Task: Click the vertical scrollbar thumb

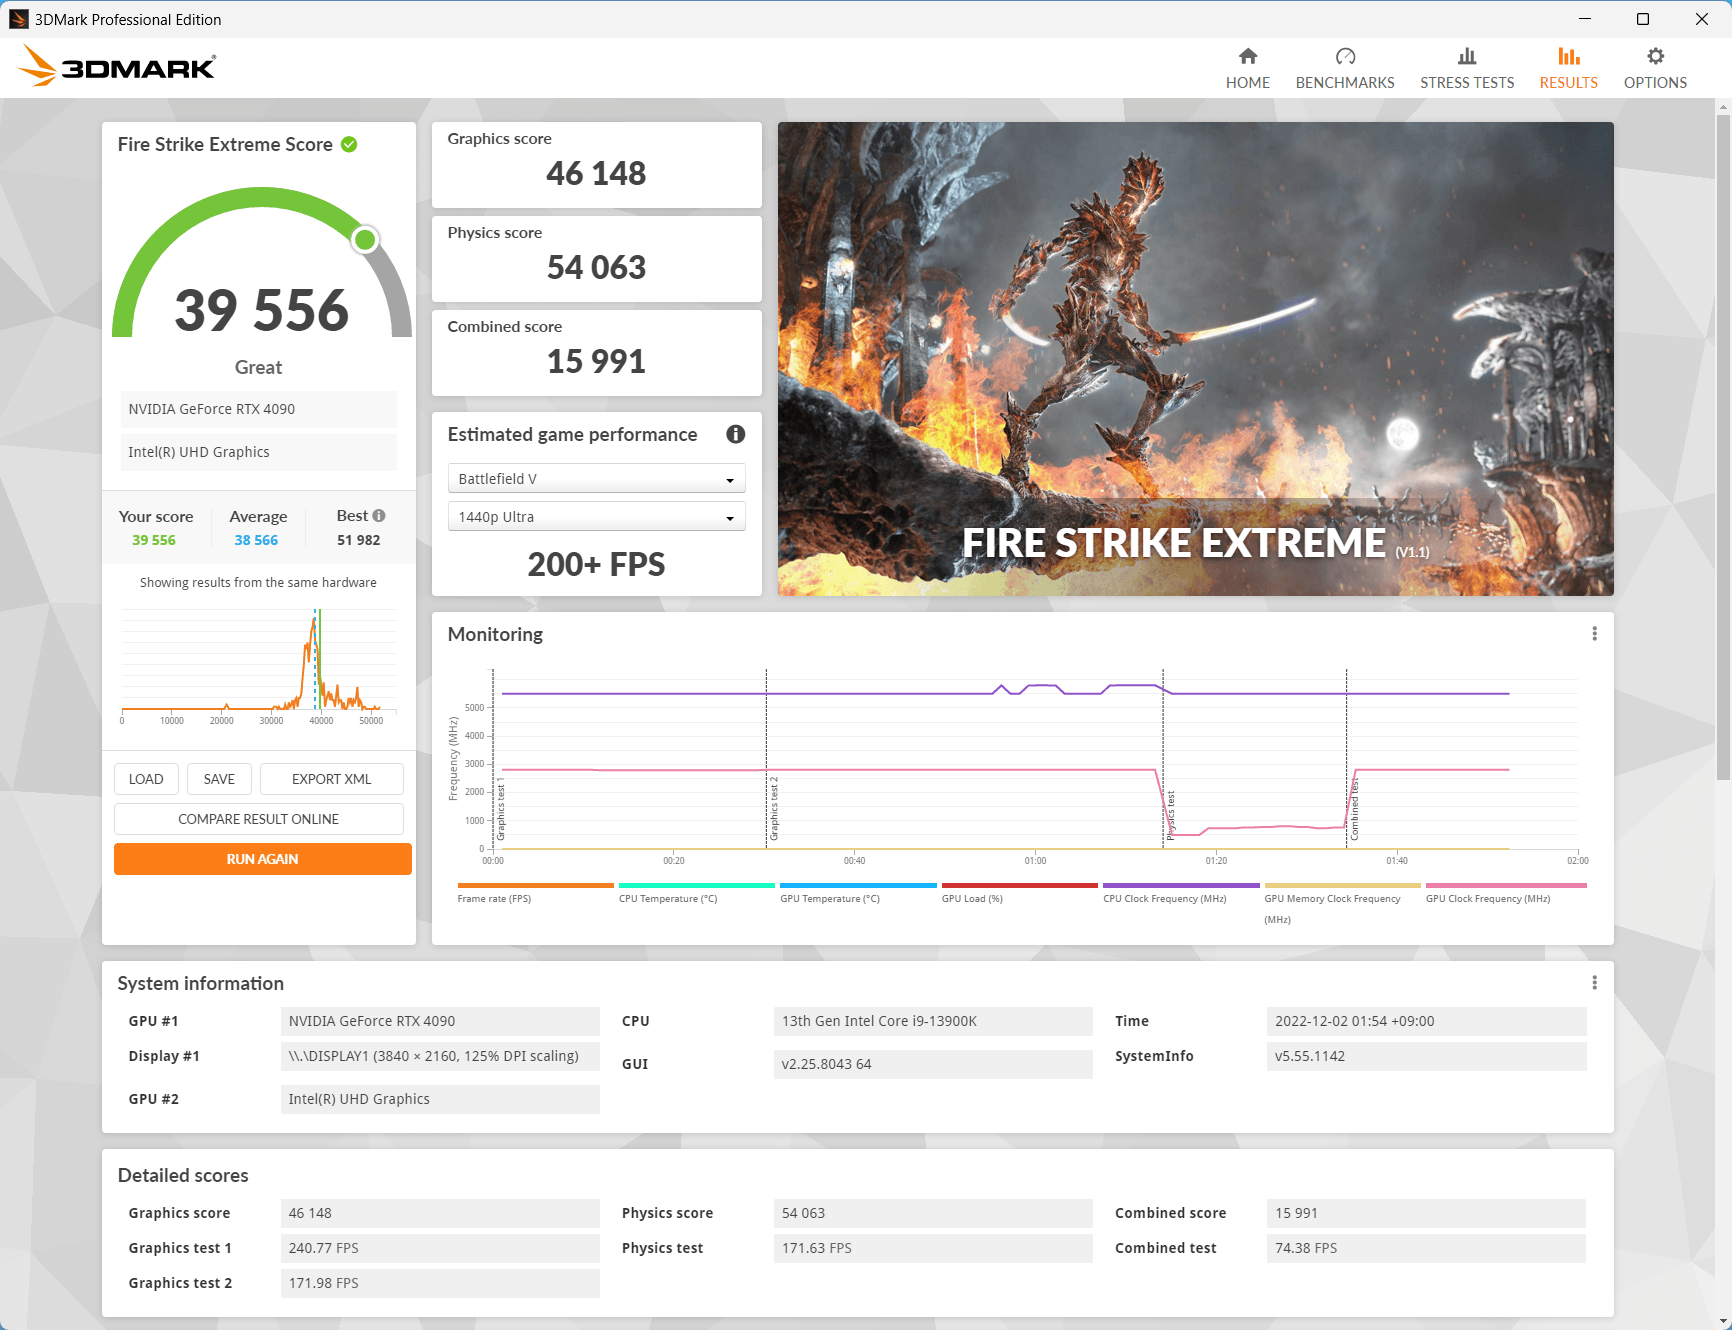Action: click(x=1723, y=447)
